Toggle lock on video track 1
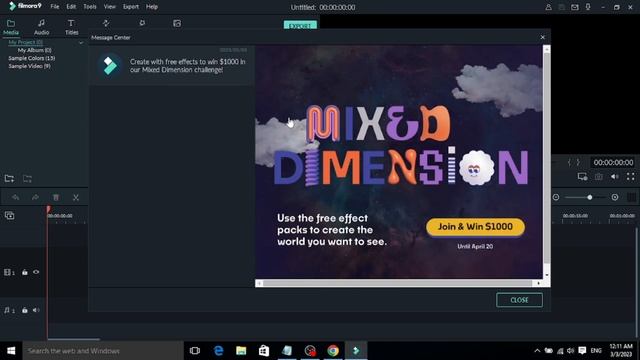Viewport: 640px width, 360px height. click(25, 272)
